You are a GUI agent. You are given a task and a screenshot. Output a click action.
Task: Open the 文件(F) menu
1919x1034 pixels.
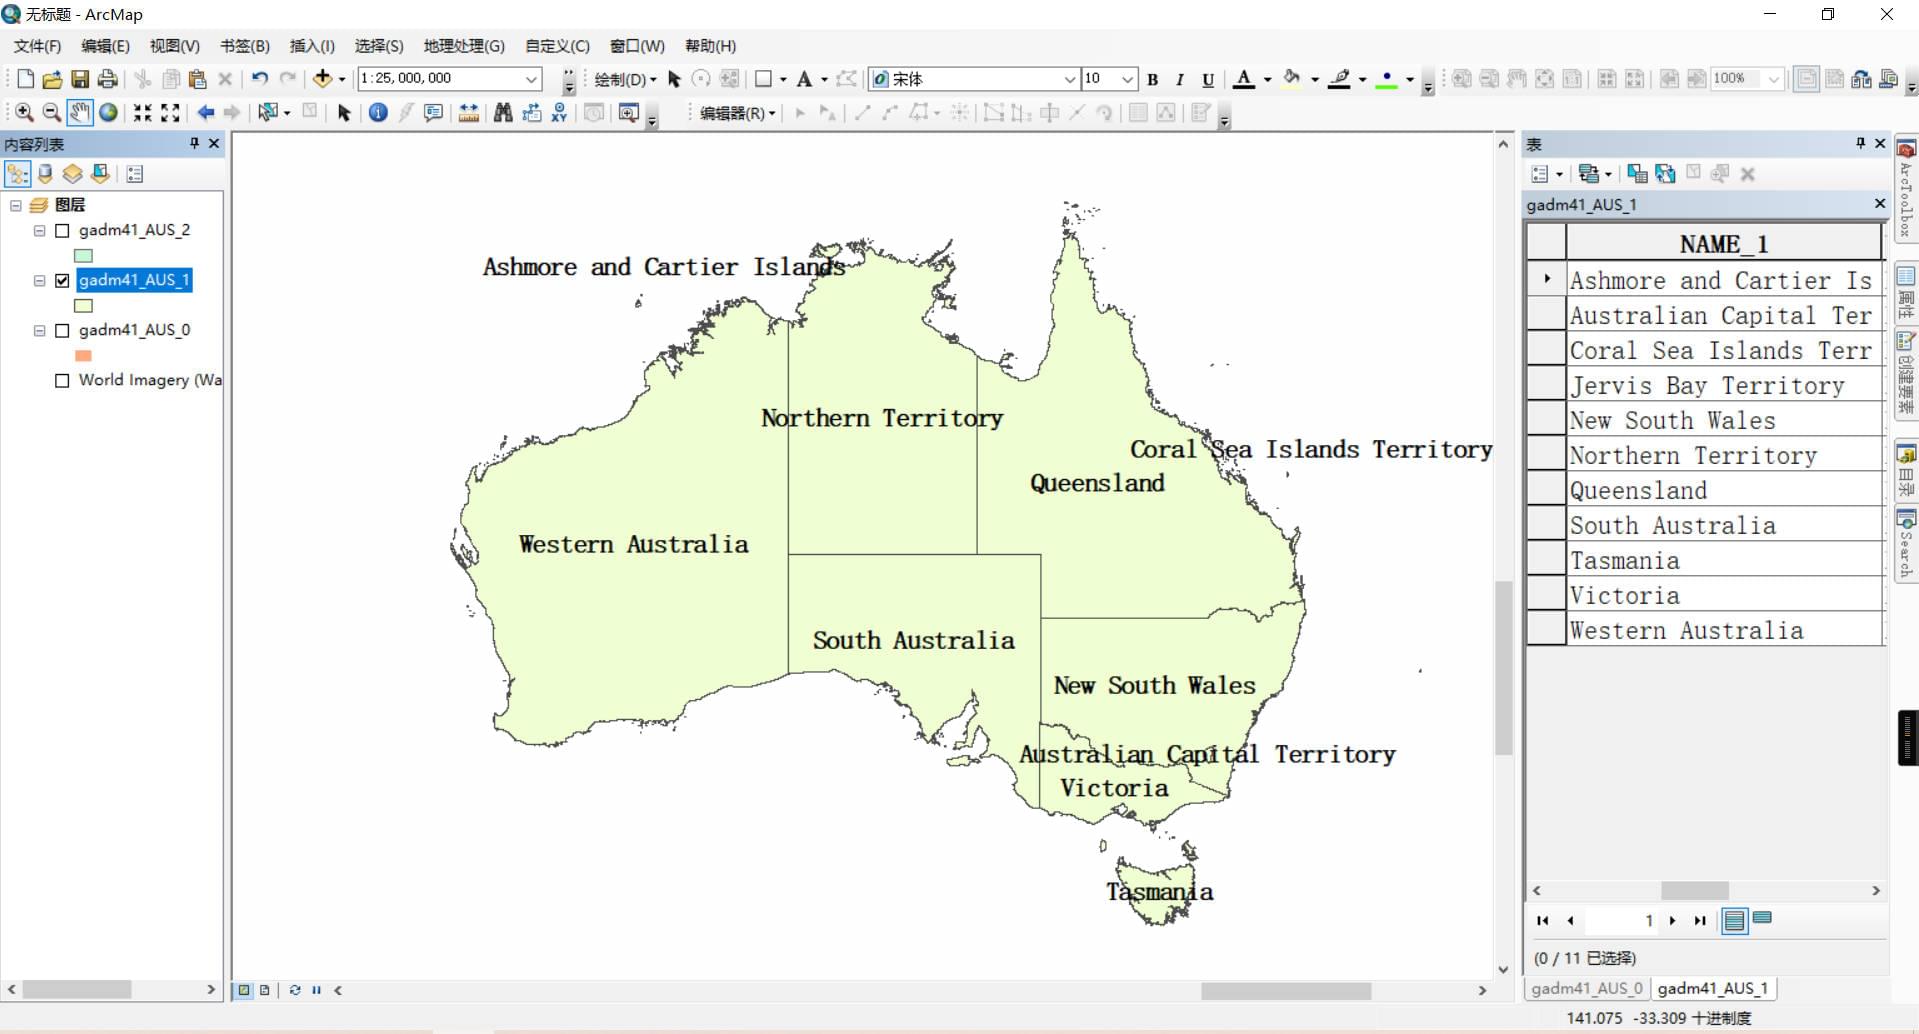(37, 46)
